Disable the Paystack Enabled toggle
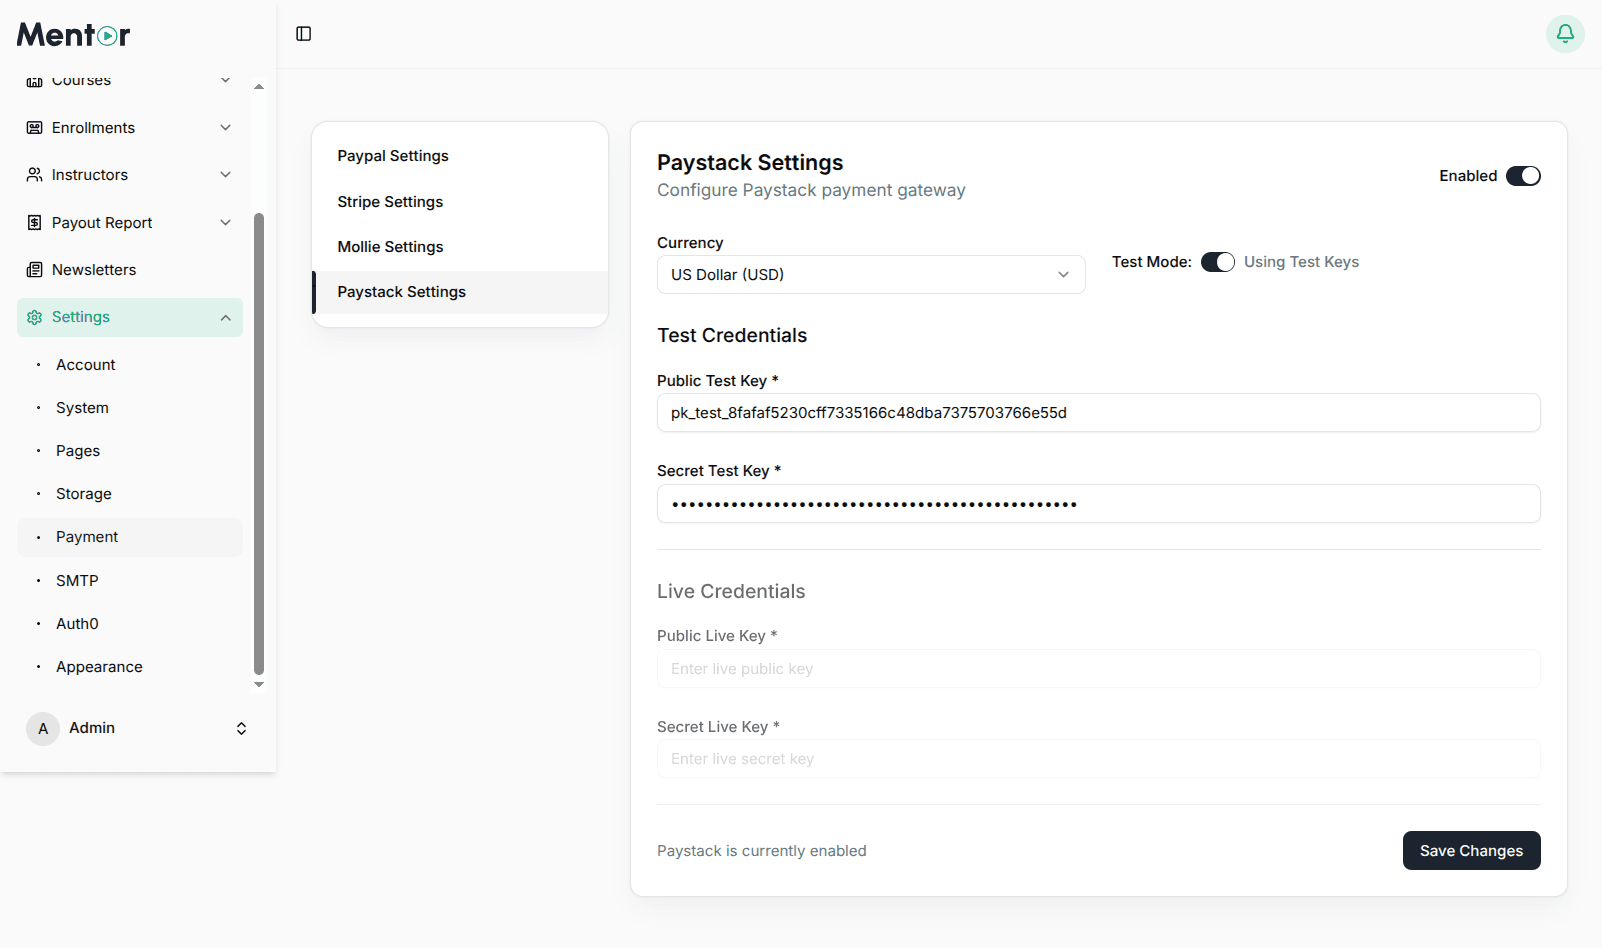The width and height of the screenshot is (1602, 948). [1523, 175]
